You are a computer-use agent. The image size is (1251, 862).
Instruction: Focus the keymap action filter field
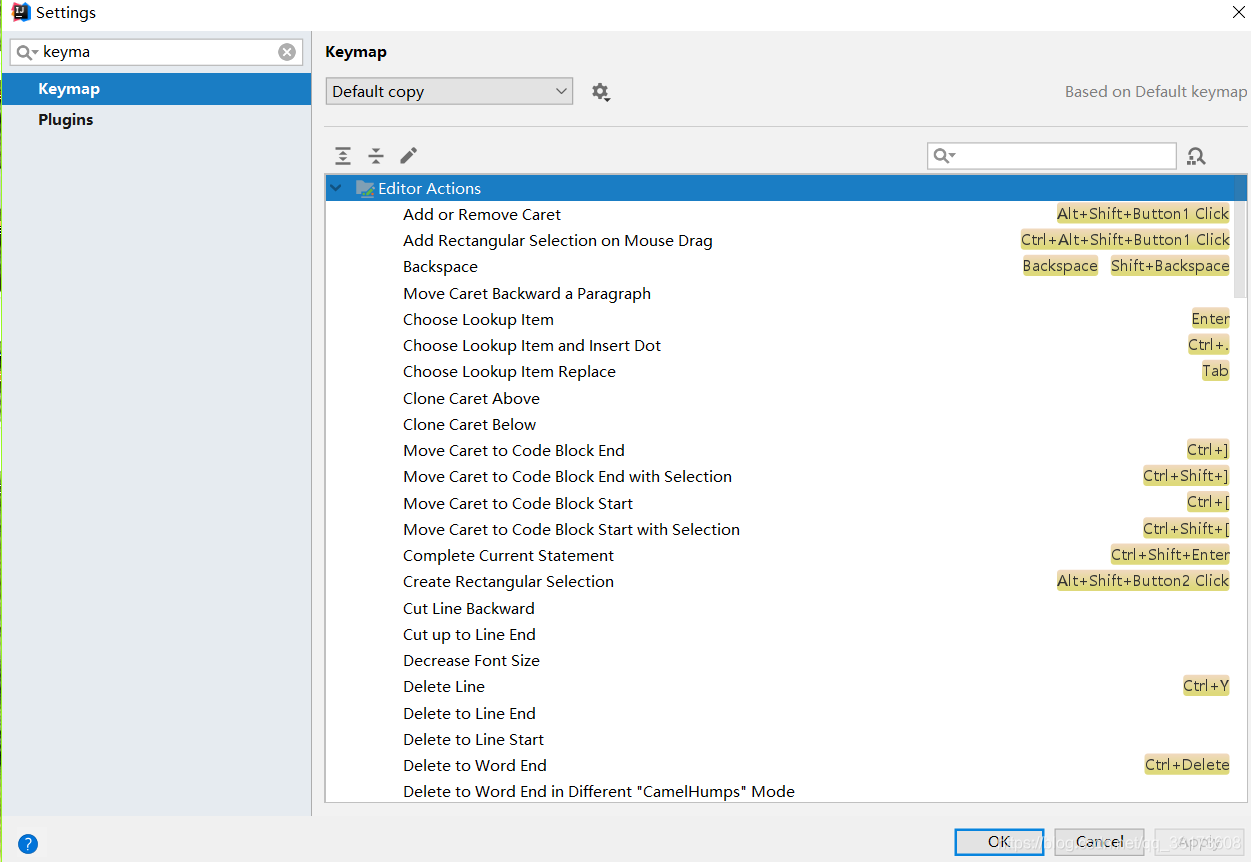click(1052, 156)
